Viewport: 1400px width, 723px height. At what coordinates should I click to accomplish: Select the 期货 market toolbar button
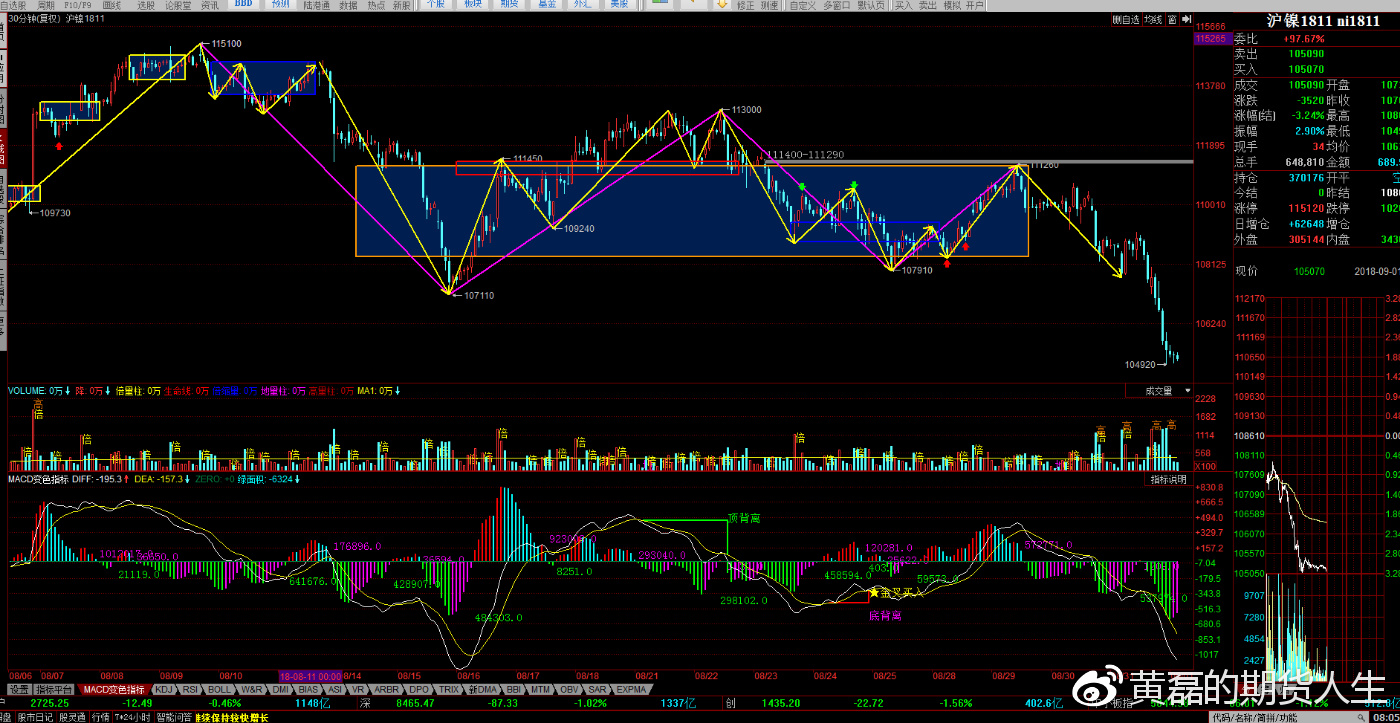(509, 5)
